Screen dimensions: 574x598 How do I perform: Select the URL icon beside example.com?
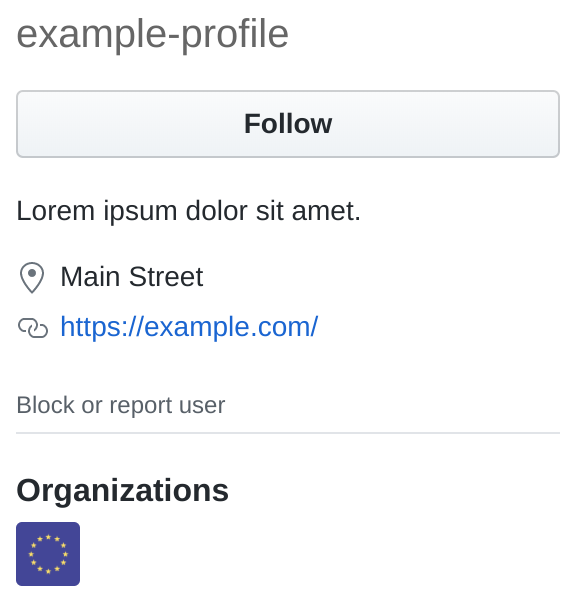tap(33, 328)
